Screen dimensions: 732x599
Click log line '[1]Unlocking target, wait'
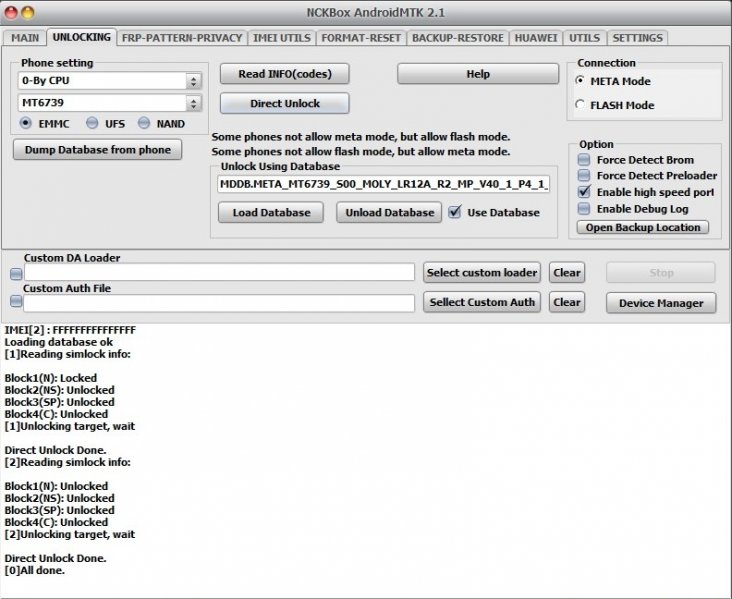coord(70,426)
